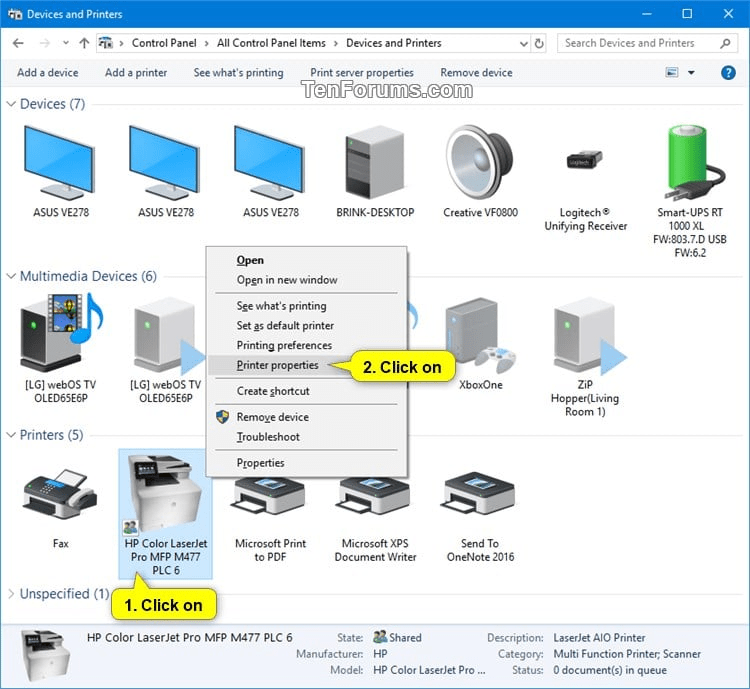Expand the Unspecified (1) group
Viewport: 750px width, 689px height.
[12, 594]
